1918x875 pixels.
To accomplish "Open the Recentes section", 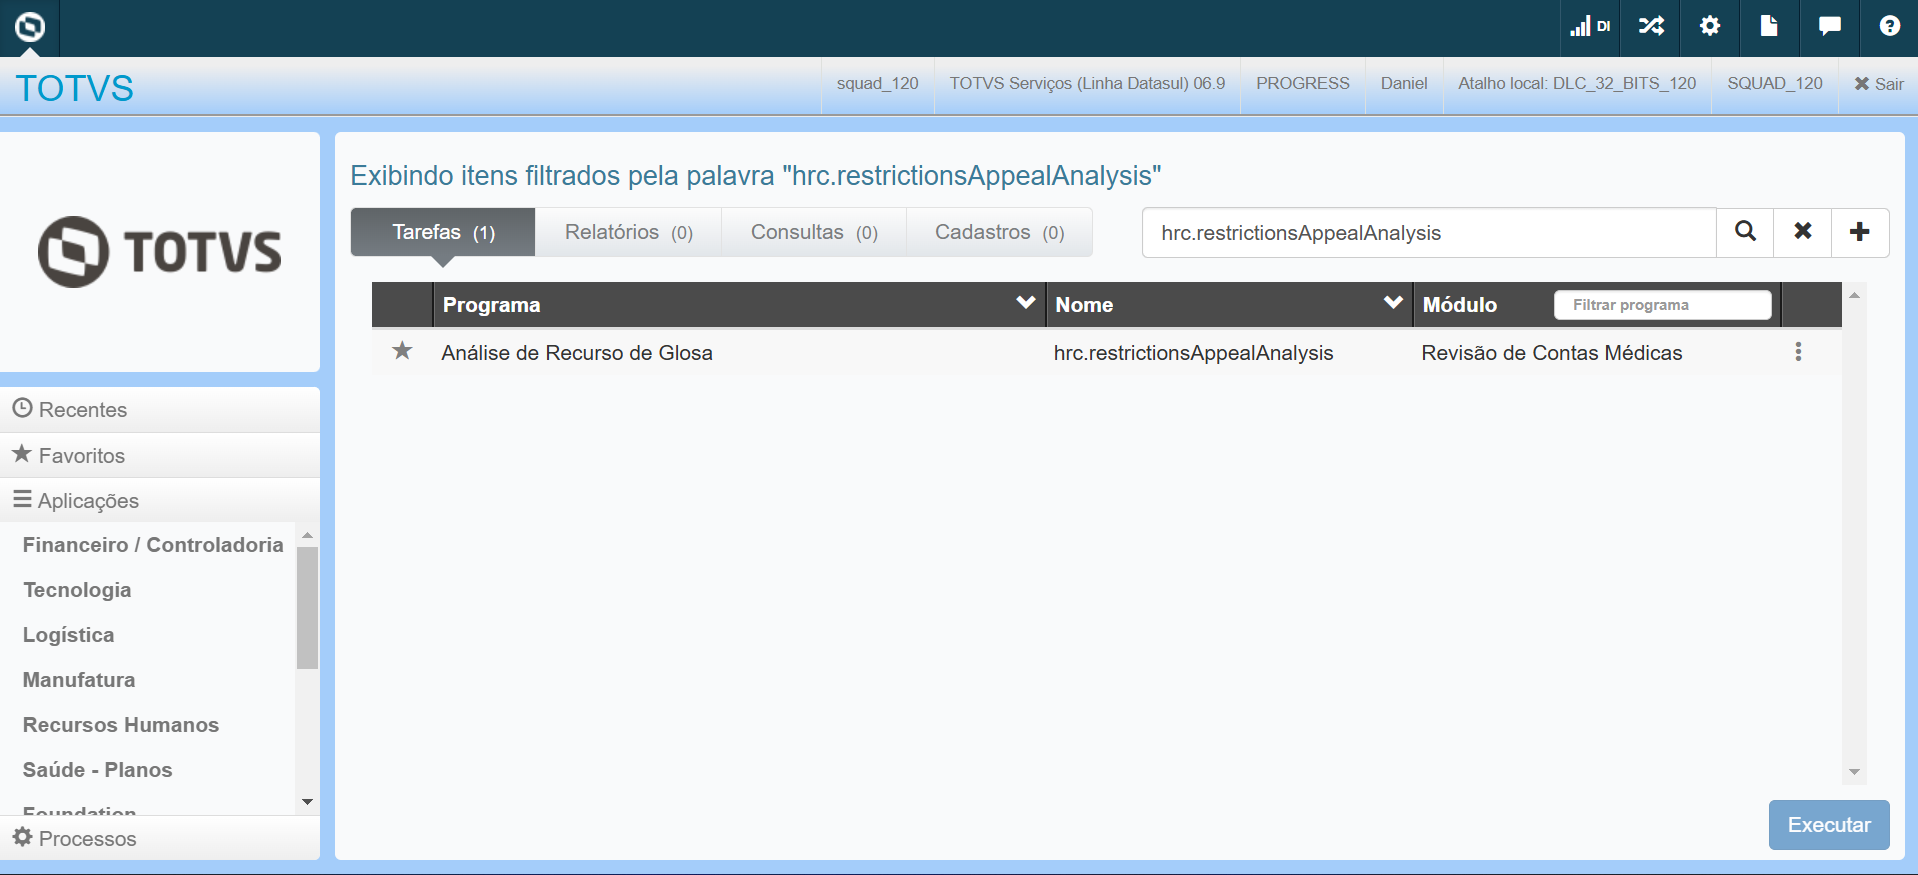I will coord(160,410).
